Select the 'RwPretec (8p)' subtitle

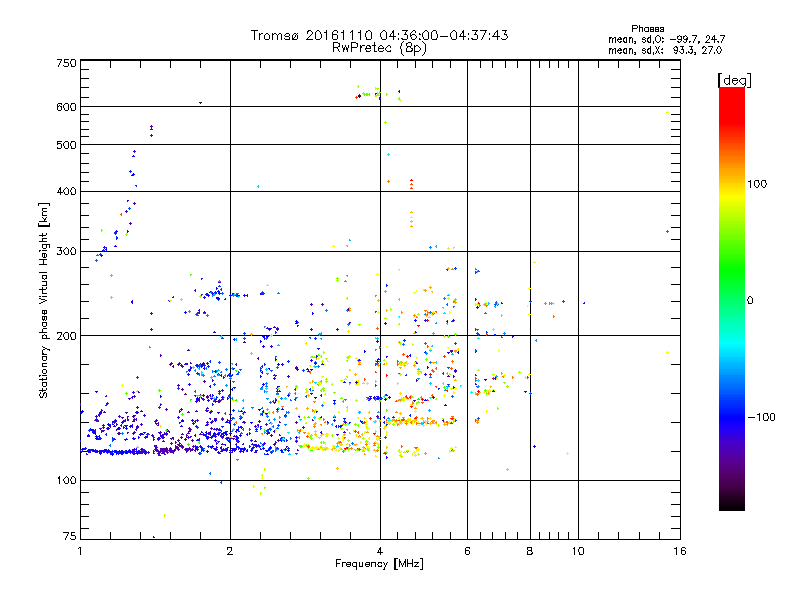point(379,48)
